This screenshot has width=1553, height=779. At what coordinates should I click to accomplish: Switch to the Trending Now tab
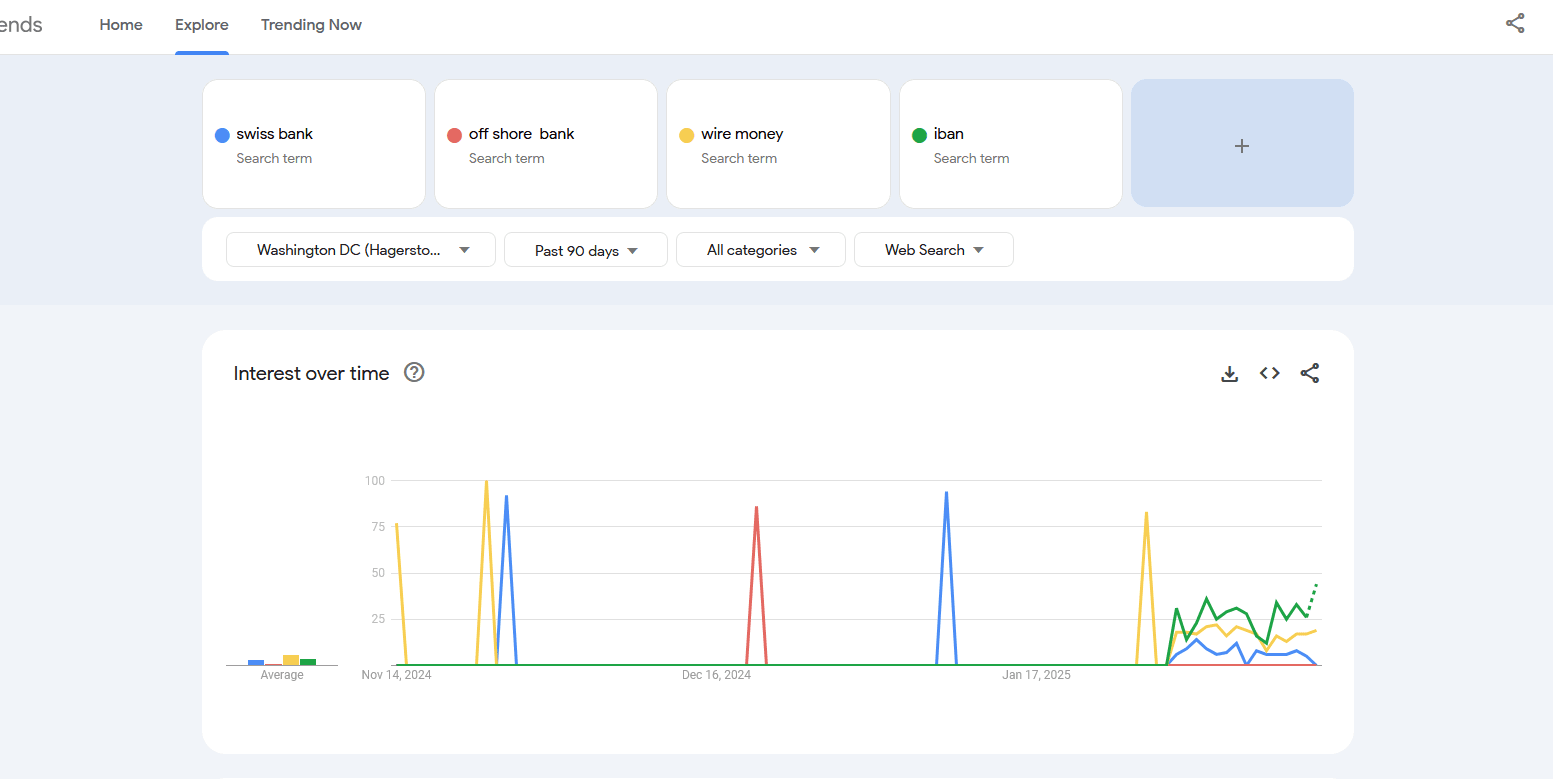(311, 25)
